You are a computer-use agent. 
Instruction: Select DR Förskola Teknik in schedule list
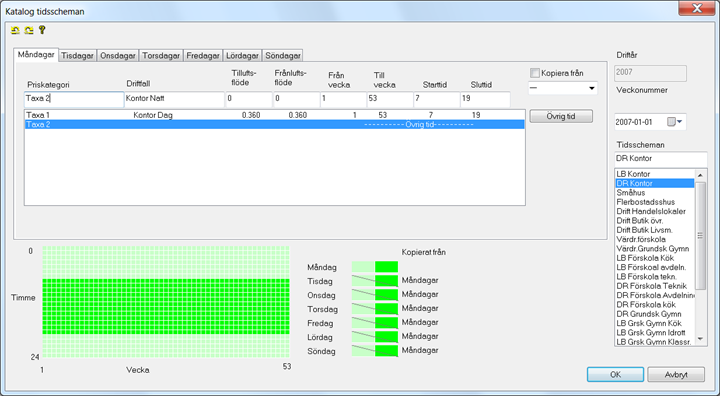pos(654,286)
